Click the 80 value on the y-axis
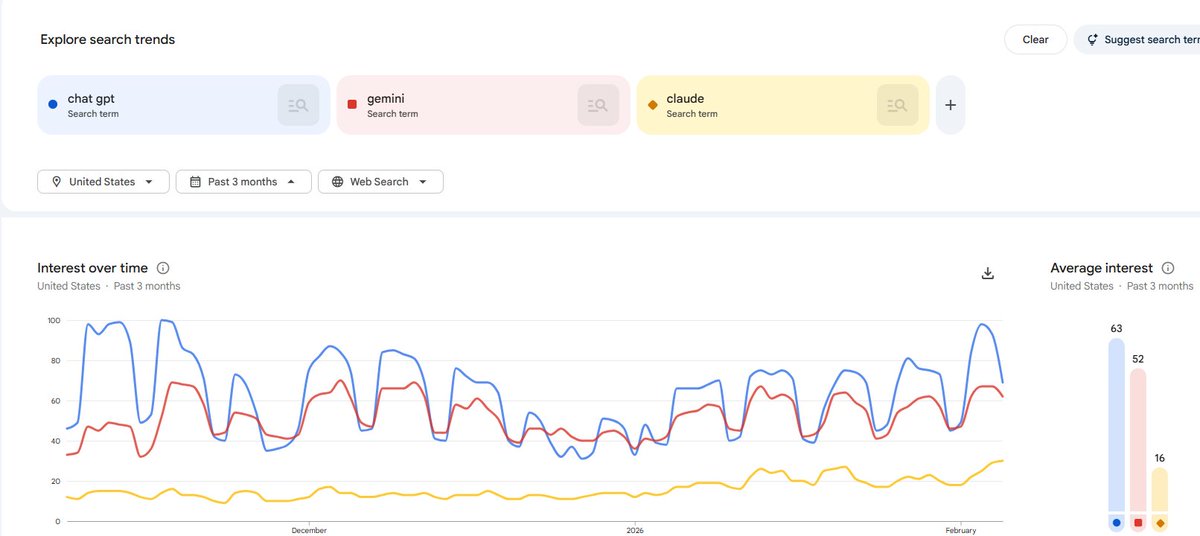The image size is (1200, 536). pyautogui.click(x=56, y=361)
